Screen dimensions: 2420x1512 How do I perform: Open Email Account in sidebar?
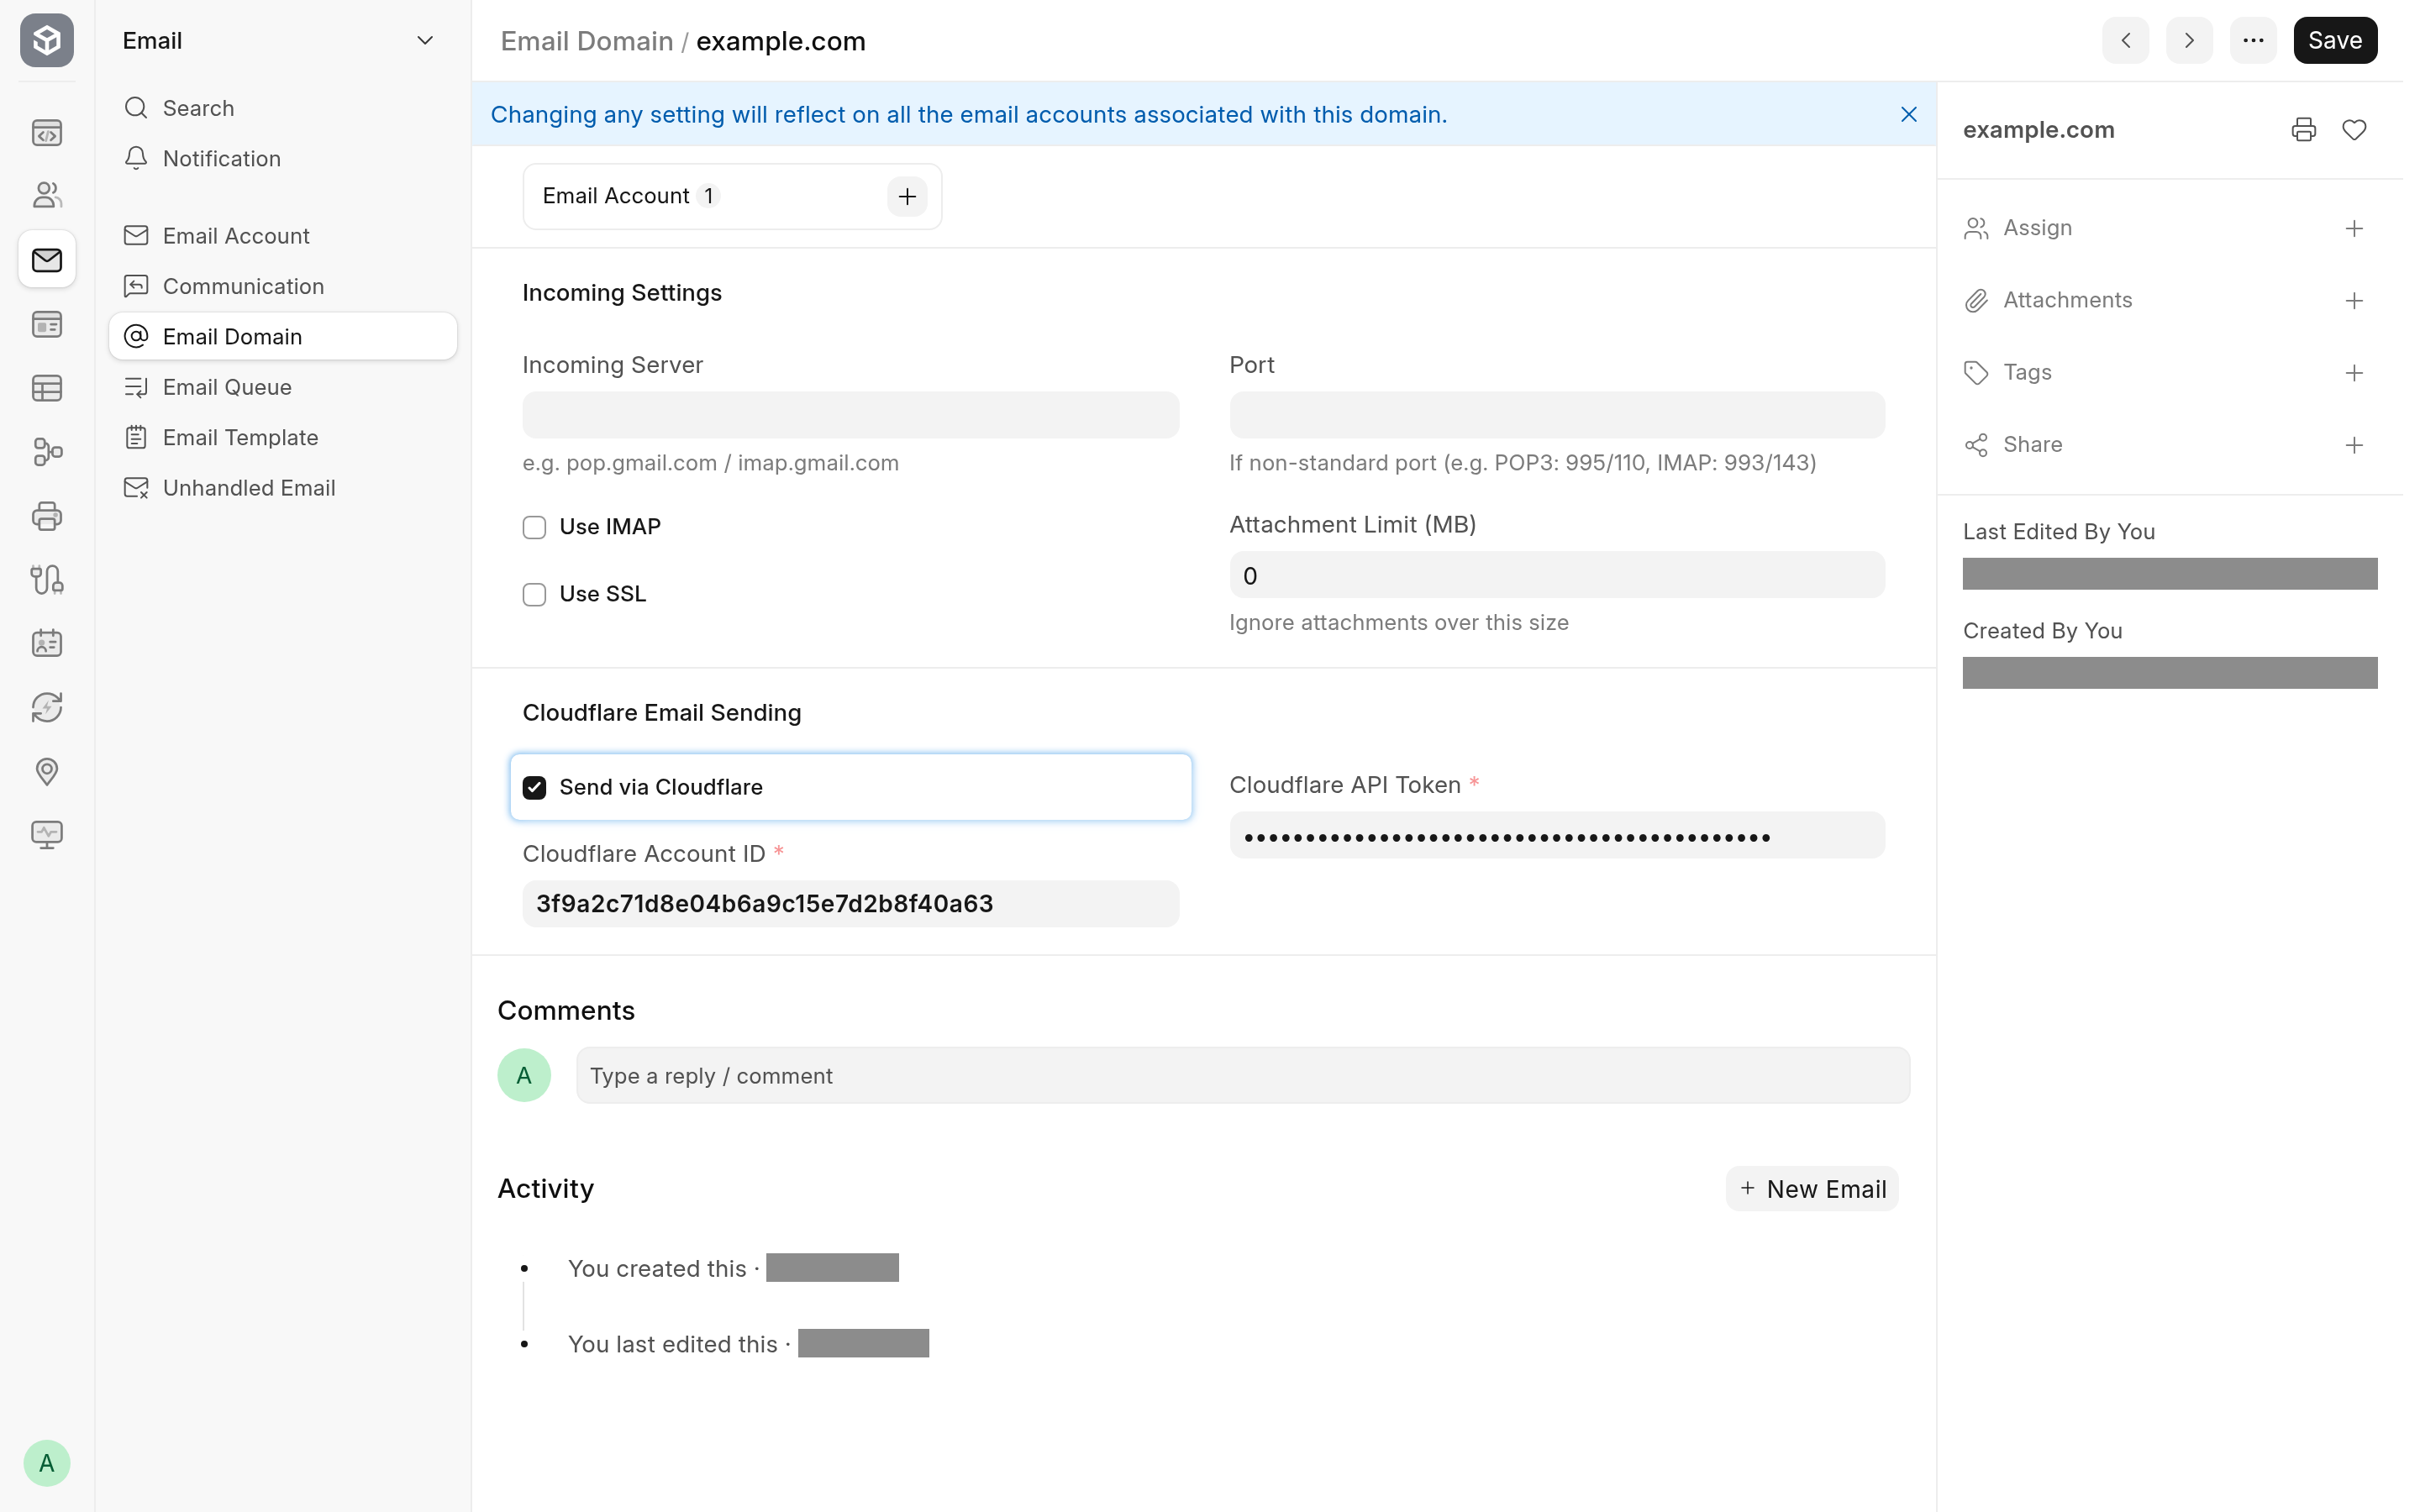283,235
